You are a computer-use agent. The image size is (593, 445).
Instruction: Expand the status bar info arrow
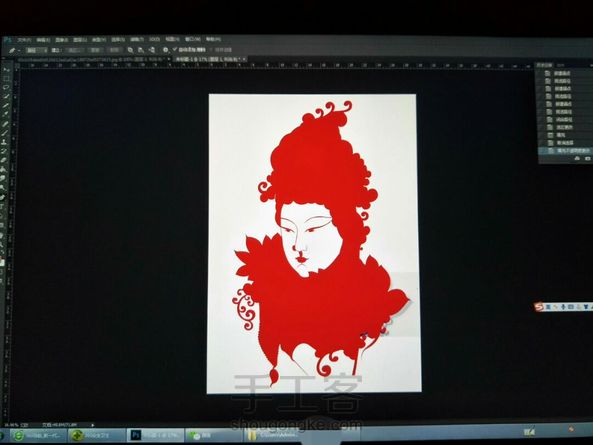93,425
